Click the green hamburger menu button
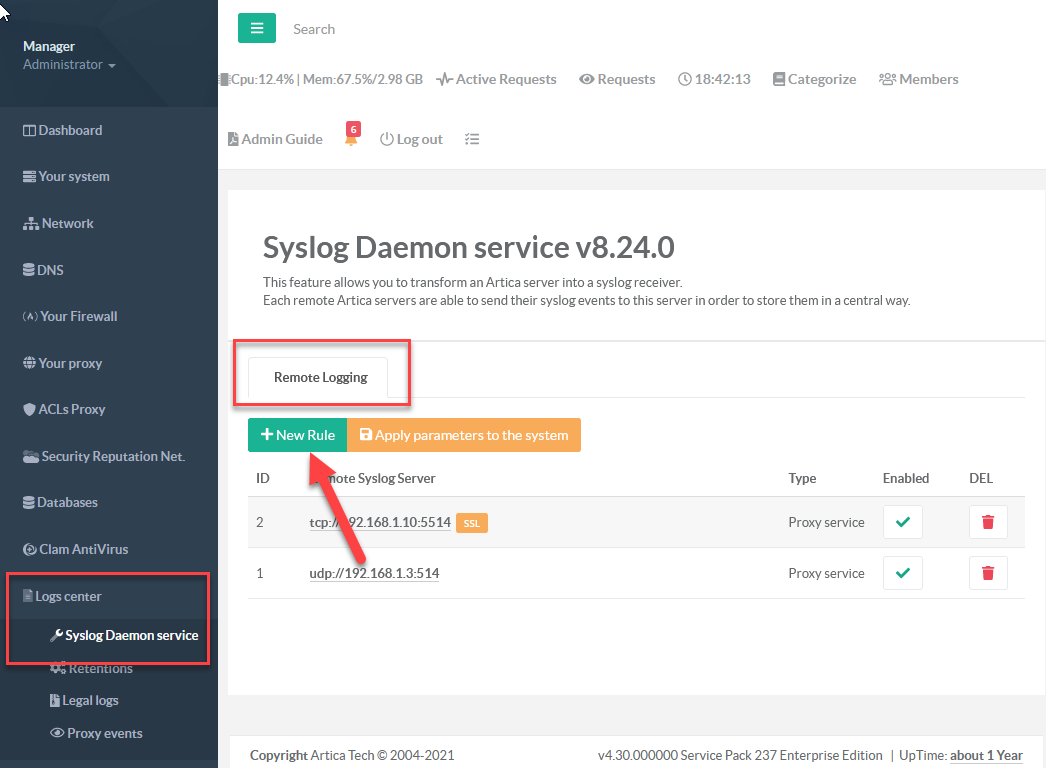 coord(257,29)
